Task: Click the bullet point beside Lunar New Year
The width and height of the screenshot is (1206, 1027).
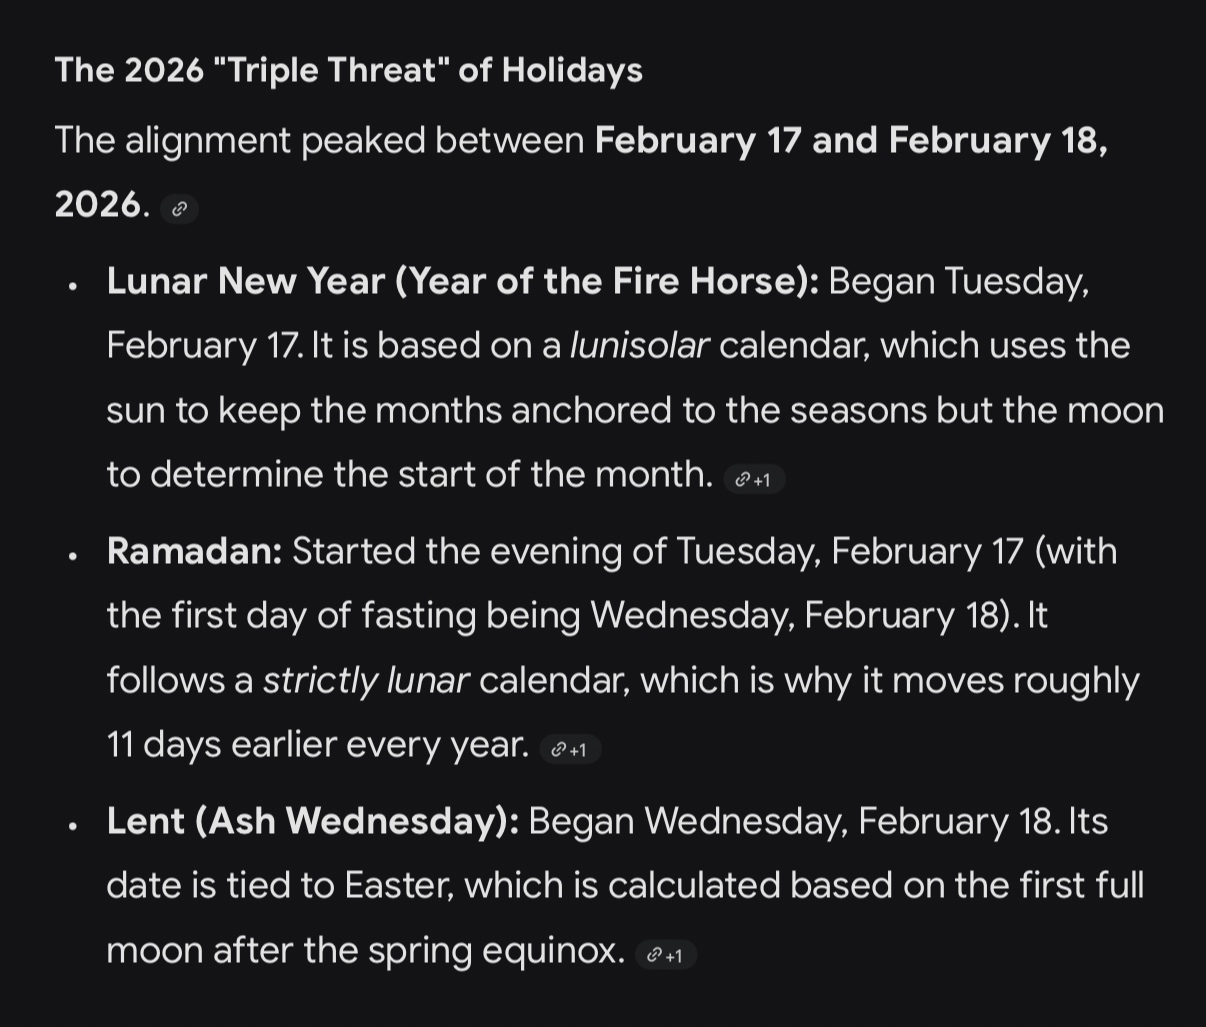Action: coord(73,286)
